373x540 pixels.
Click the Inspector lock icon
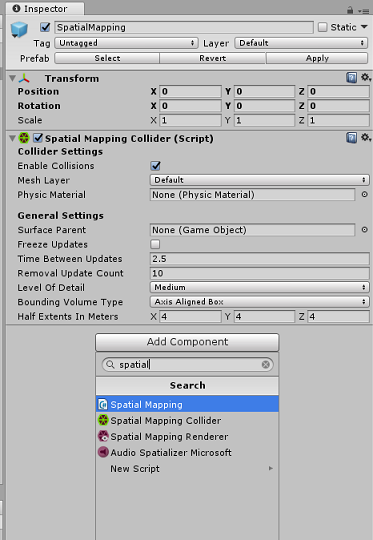pyautogui.click(x=350, y=10)
